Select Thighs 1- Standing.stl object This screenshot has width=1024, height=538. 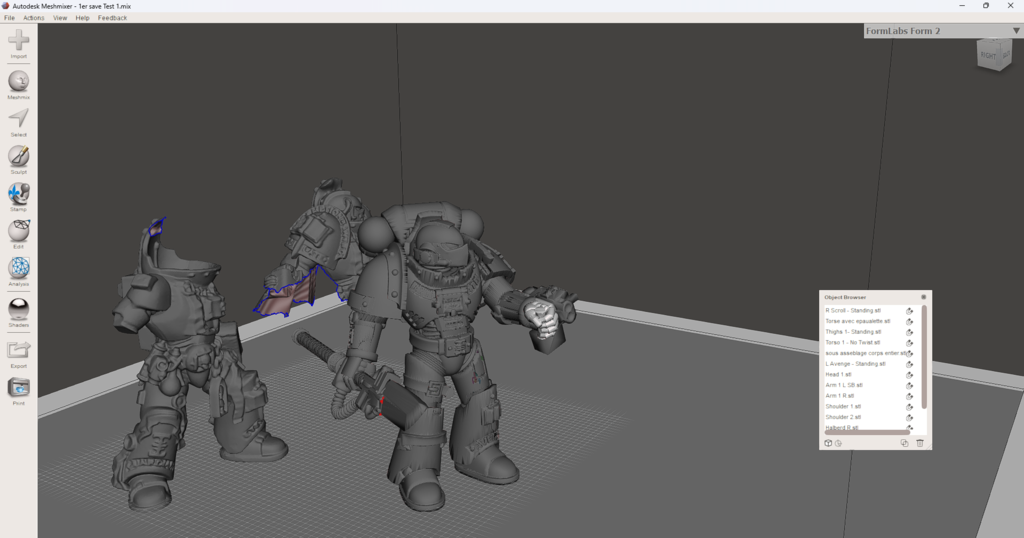(853, 332)
